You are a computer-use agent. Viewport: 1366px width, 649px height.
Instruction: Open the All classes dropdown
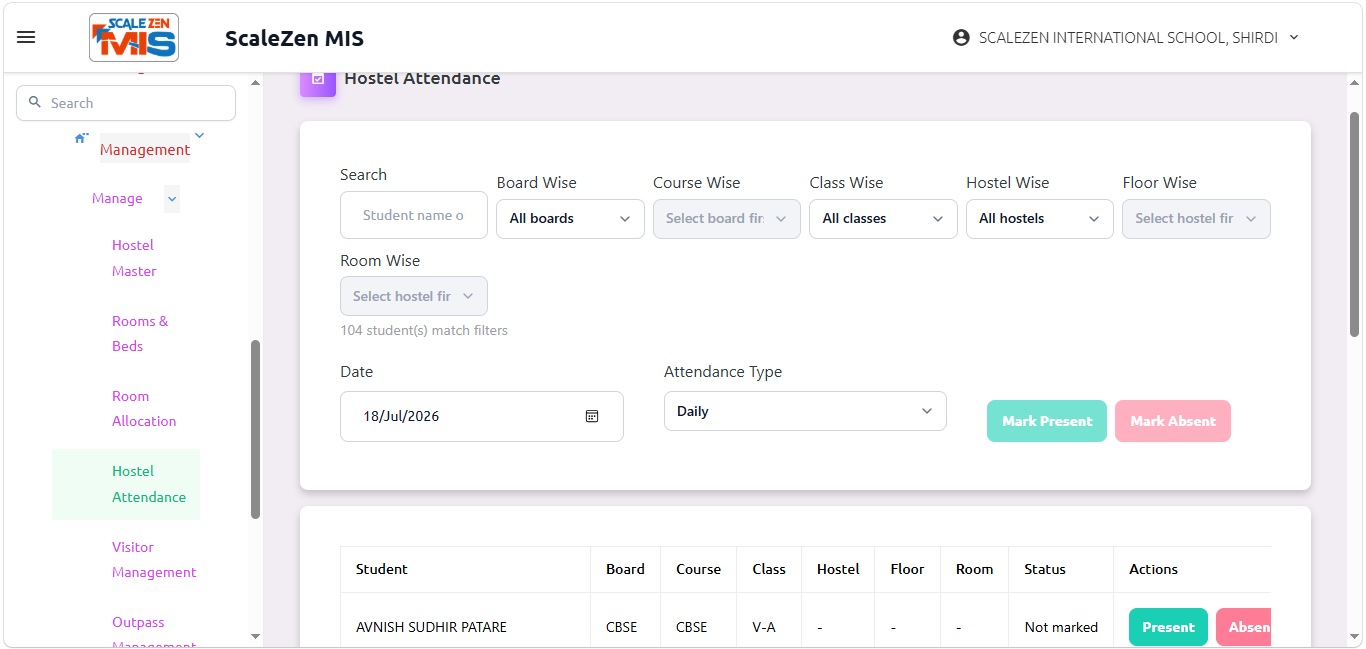pos(883,219)
